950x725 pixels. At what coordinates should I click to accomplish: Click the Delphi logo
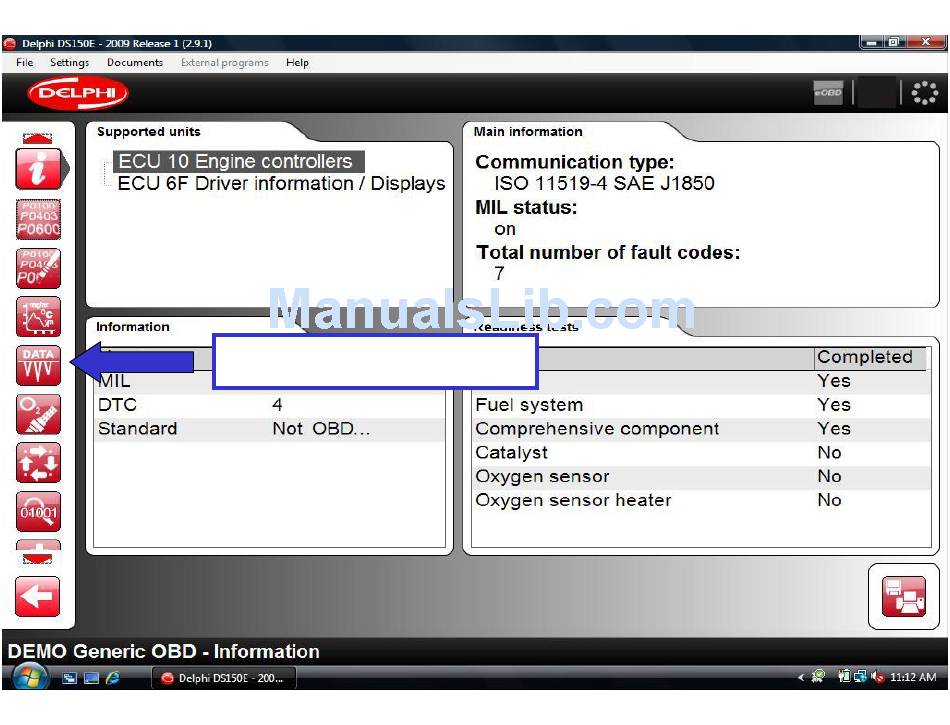[x=78, y=93]
